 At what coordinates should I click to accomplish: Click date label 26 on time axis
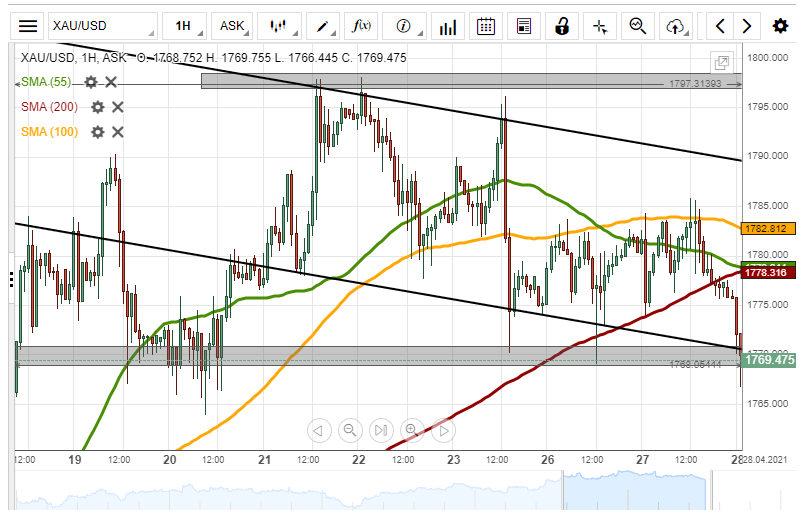click(x=548, y=460)
